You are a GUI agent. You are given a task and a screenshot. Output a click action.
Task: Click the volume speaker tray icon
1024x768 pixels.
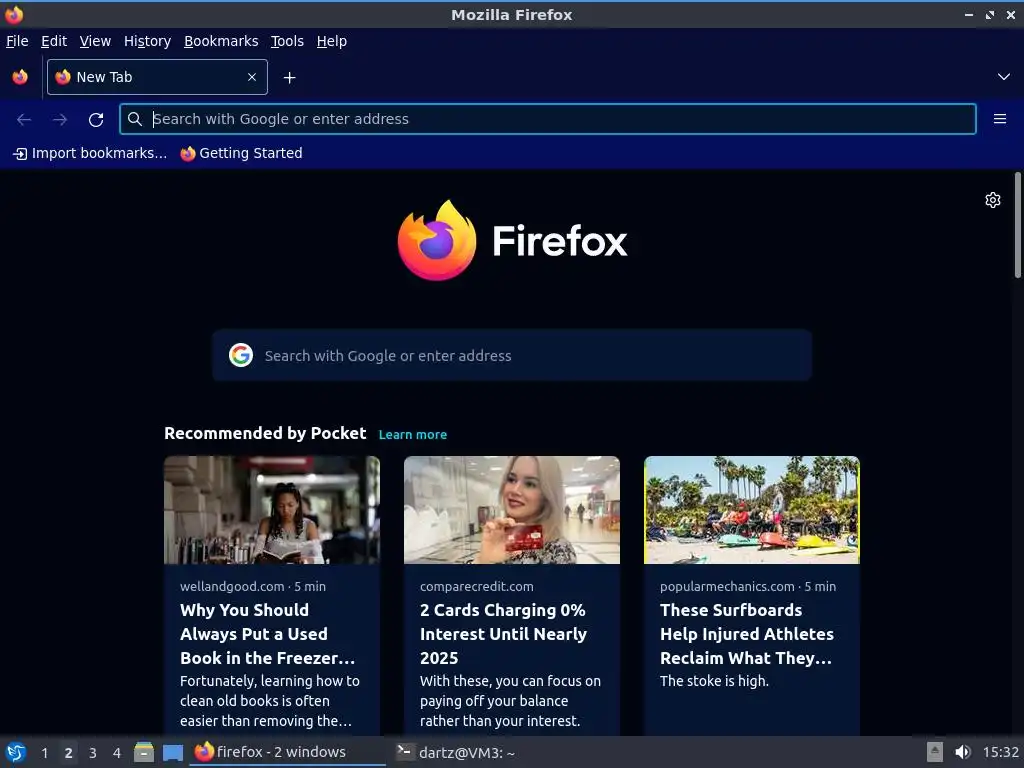[x=963, y=752]
